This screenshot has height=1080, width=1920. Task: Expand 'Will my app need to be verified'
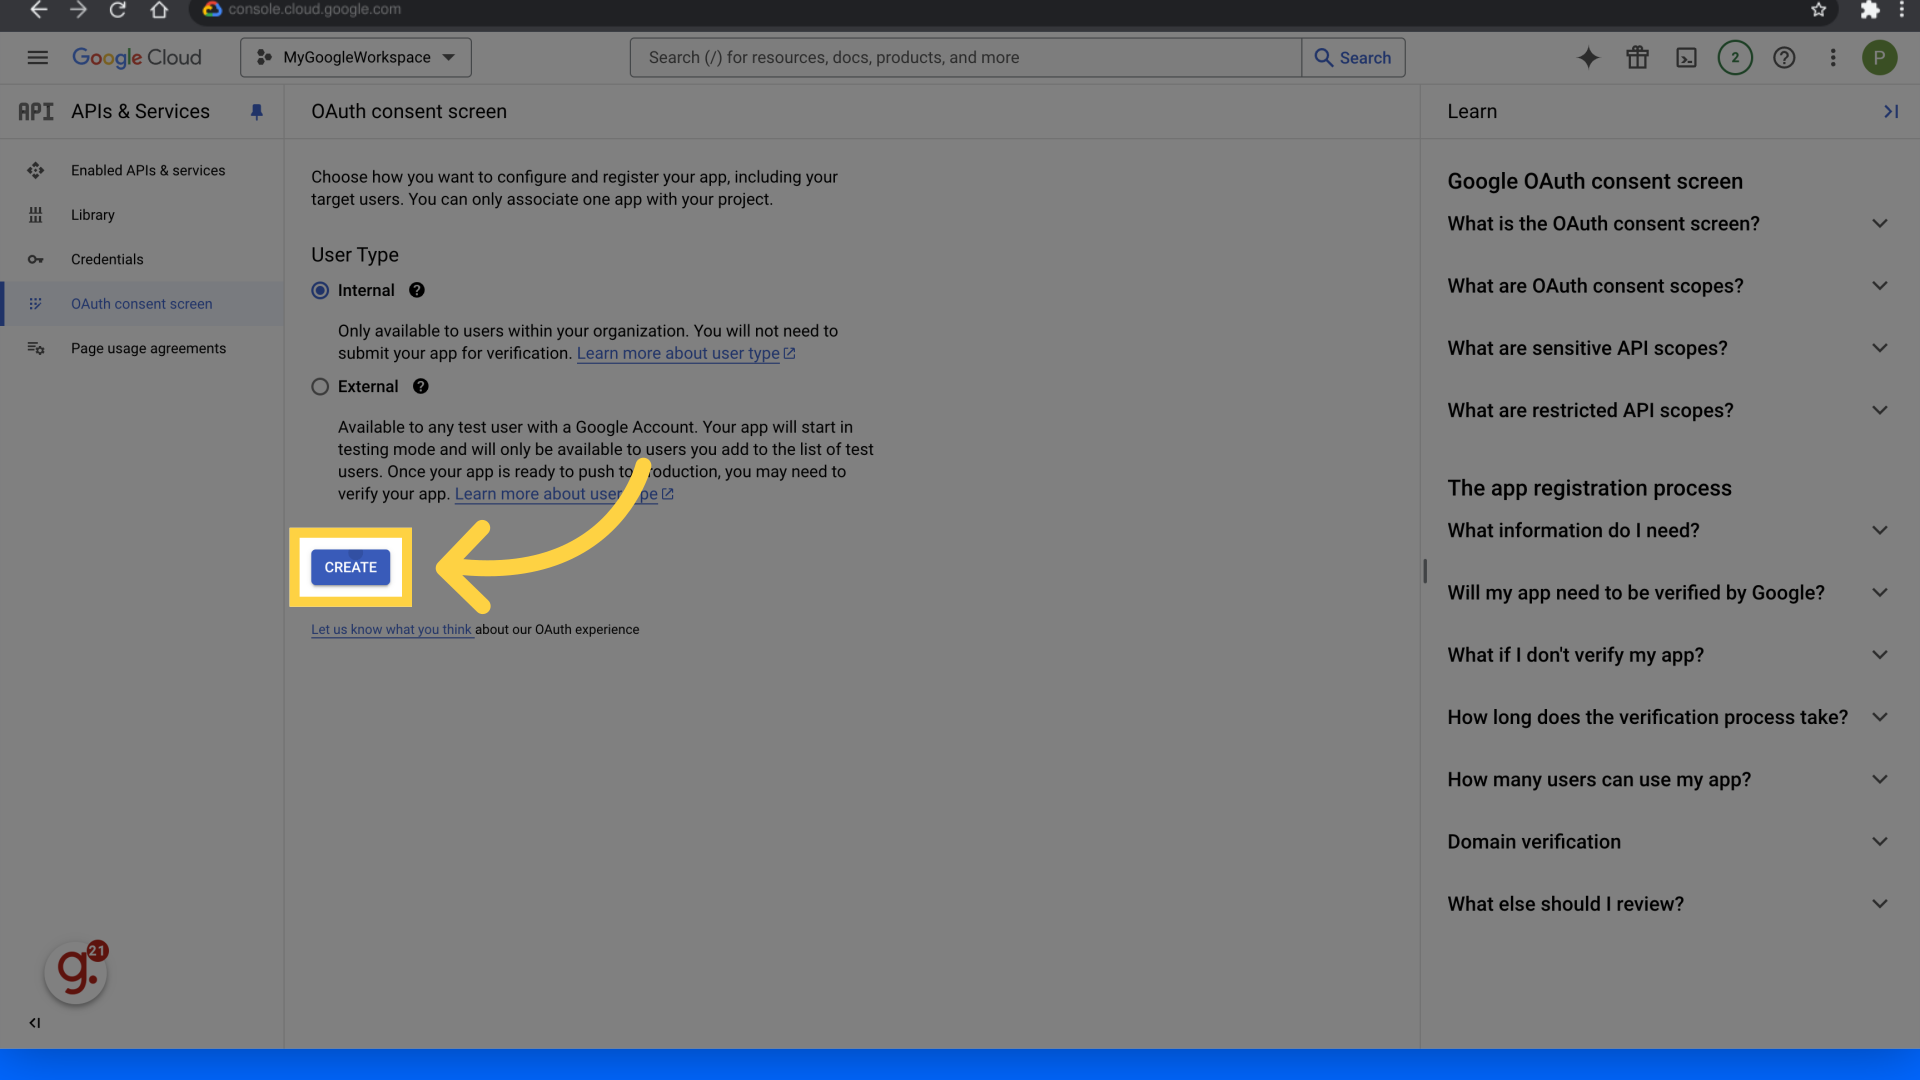pyautogui.click(x=1668, y=593)
